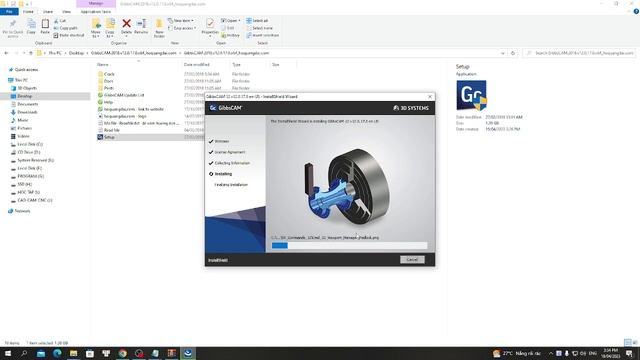Click the Setup thumbnail in preview pane
Image resolution: width=640 pixels, height=360 pixels.
click(471, 95)
